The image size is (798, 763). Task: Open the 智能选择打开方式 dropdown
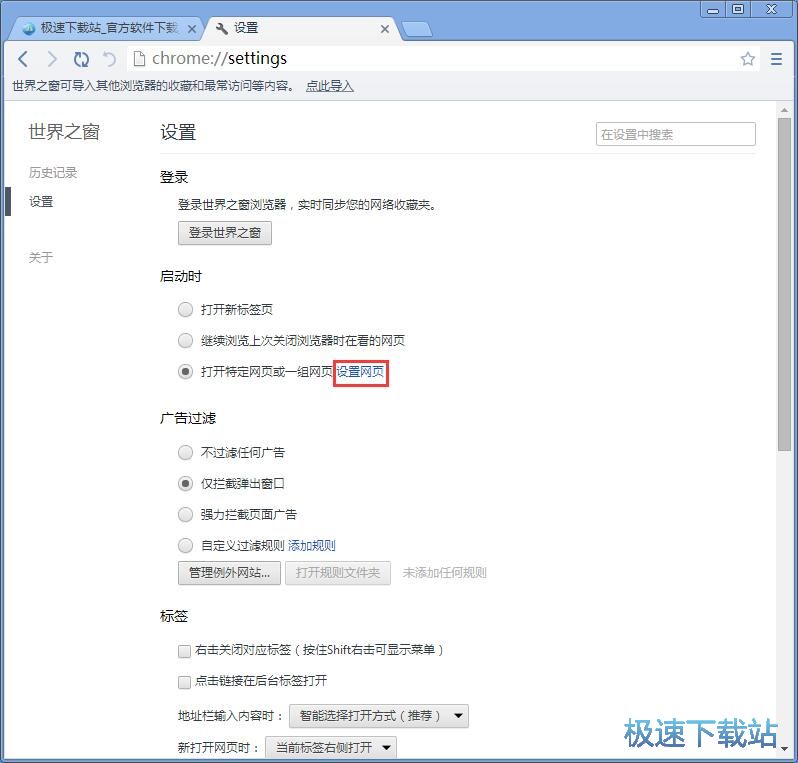[x=379, y=716]
